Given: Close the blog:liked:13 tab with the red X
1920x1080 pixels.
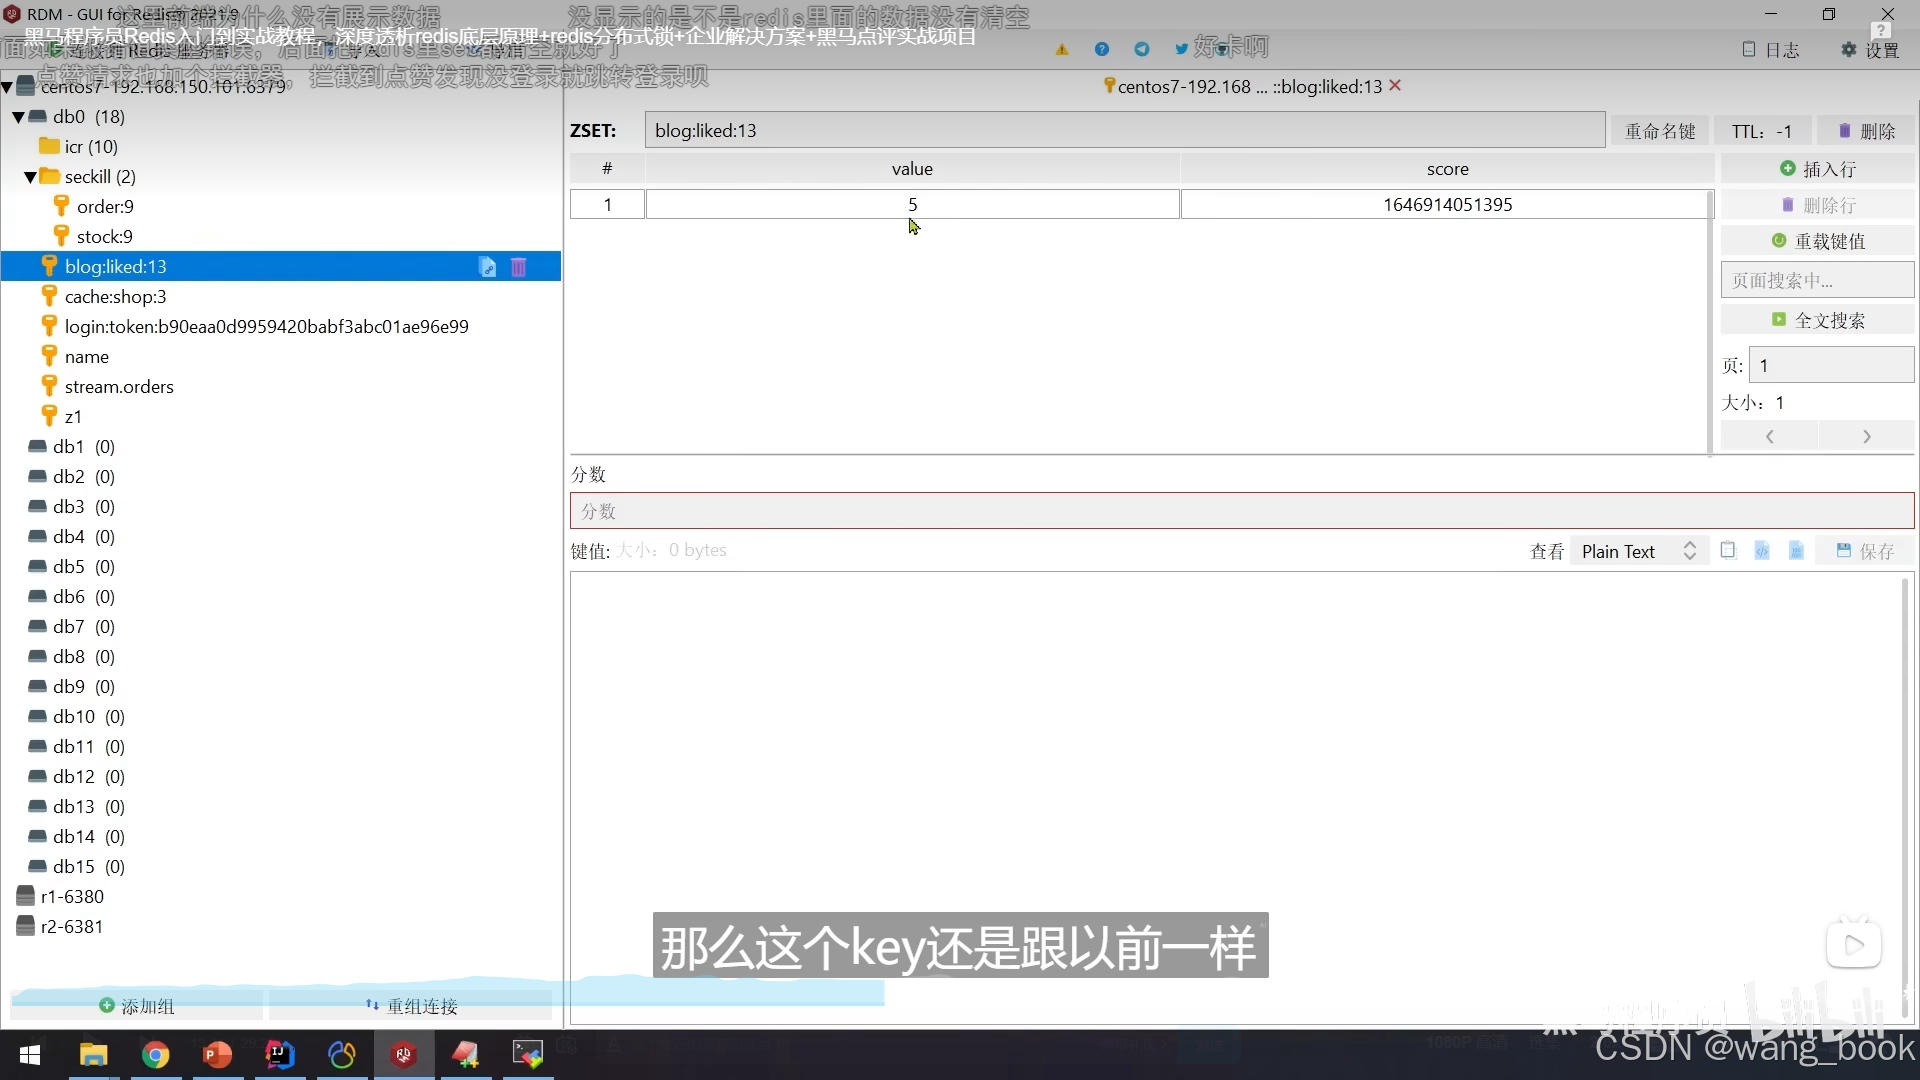Looking at the screenshot, I should pyautogui.click(x=1395, y=86).
